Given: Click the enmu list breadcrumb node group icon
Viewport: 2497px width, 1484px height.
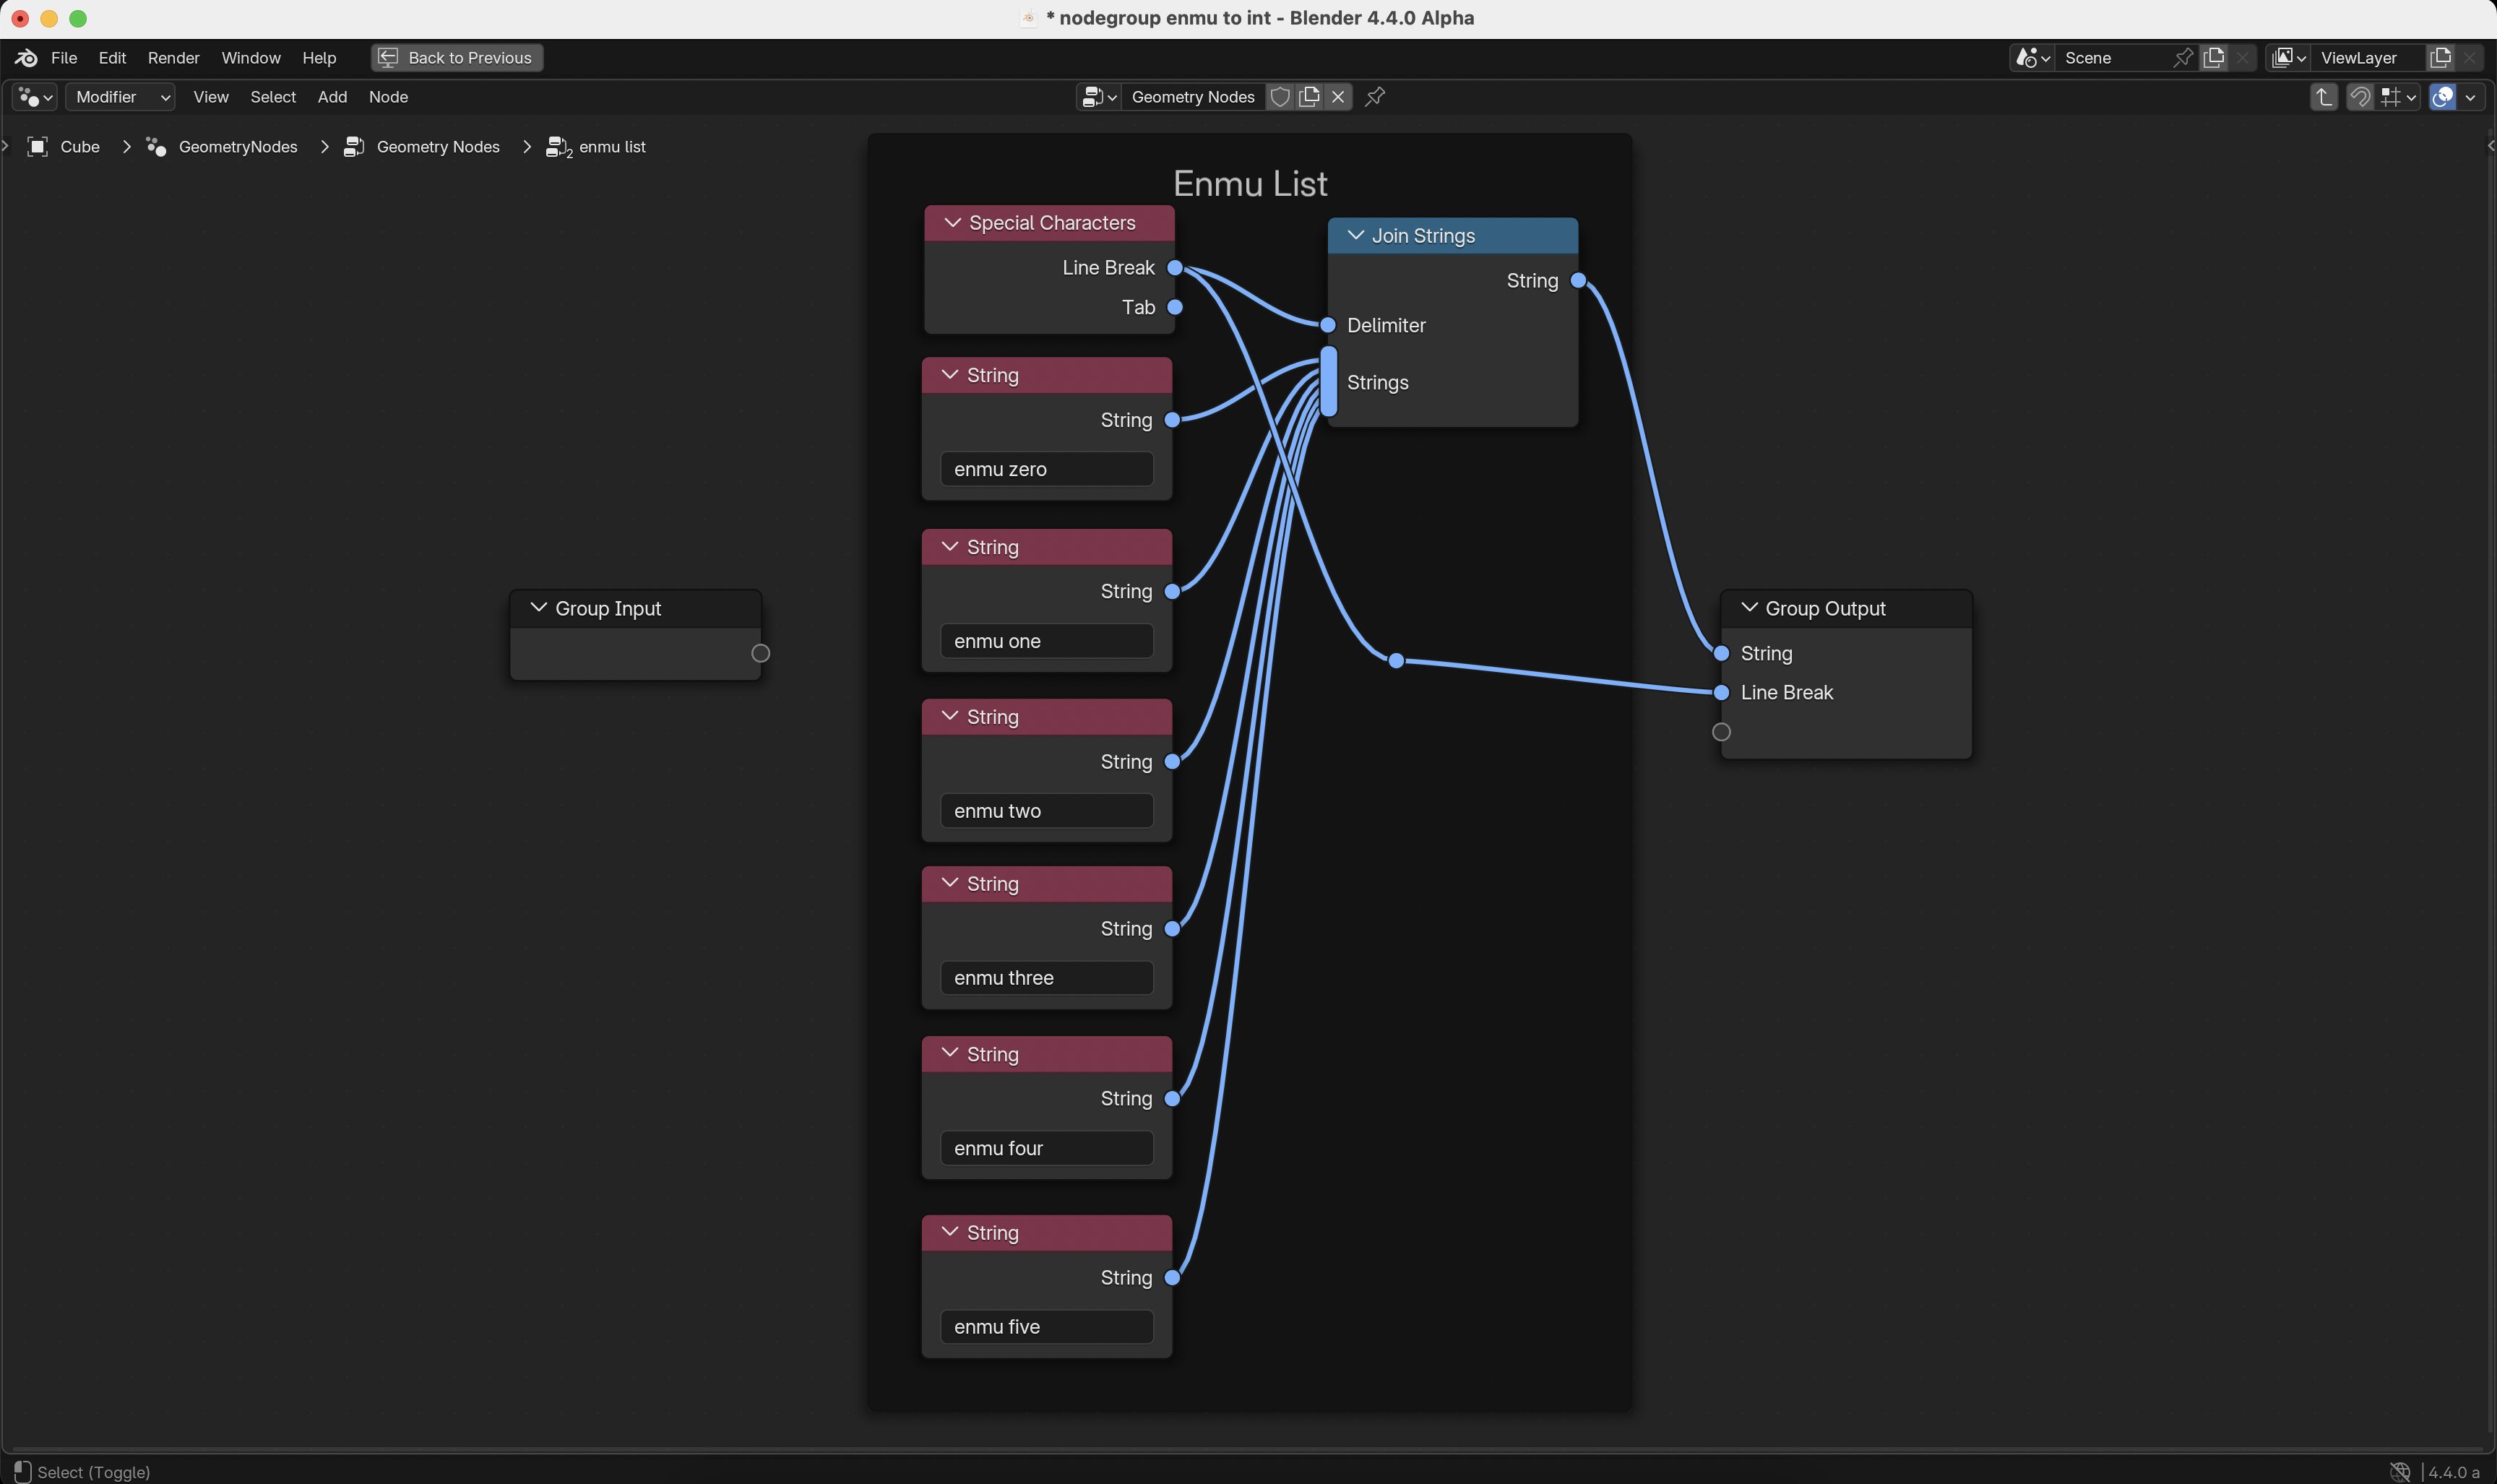Looking at the screenshot, I should [558, 148].
